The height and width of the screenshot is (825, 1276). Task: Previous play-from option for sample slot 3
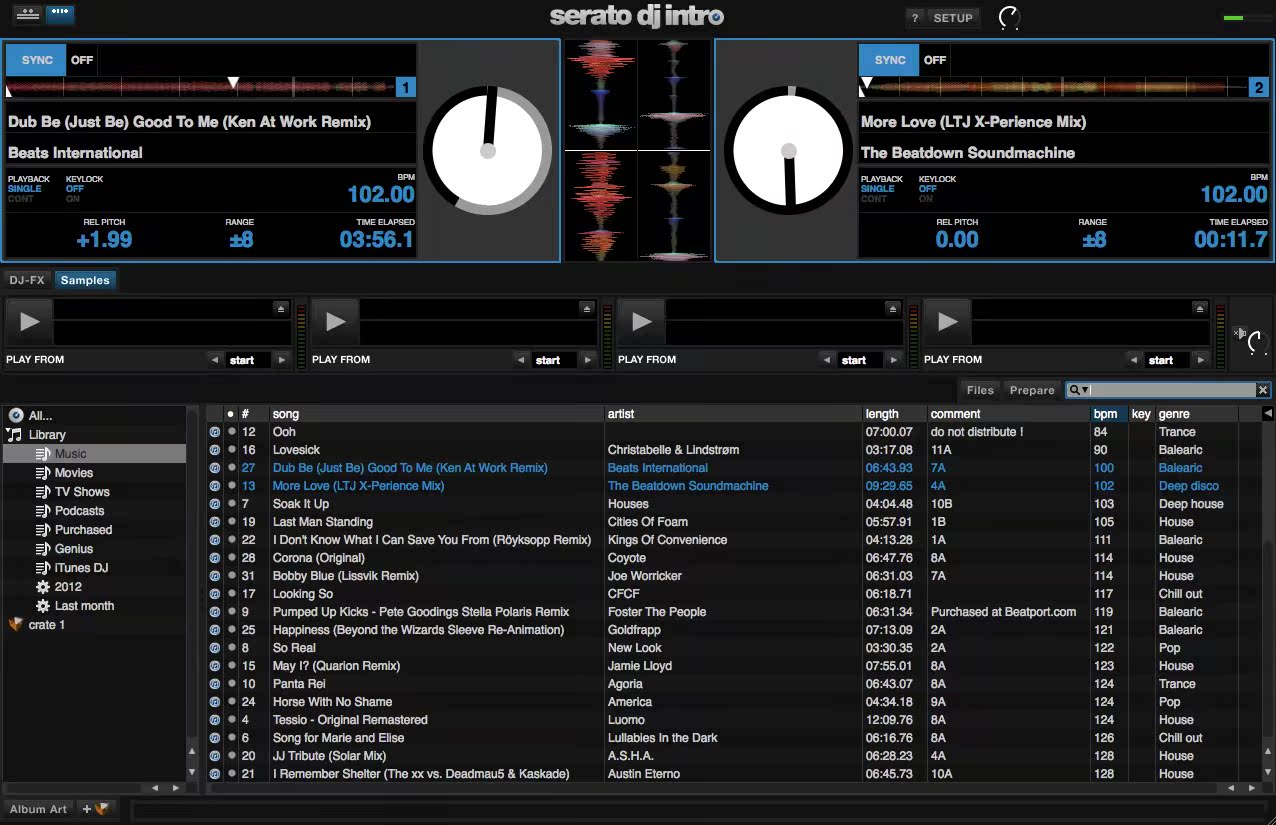[x=826, y=360]
